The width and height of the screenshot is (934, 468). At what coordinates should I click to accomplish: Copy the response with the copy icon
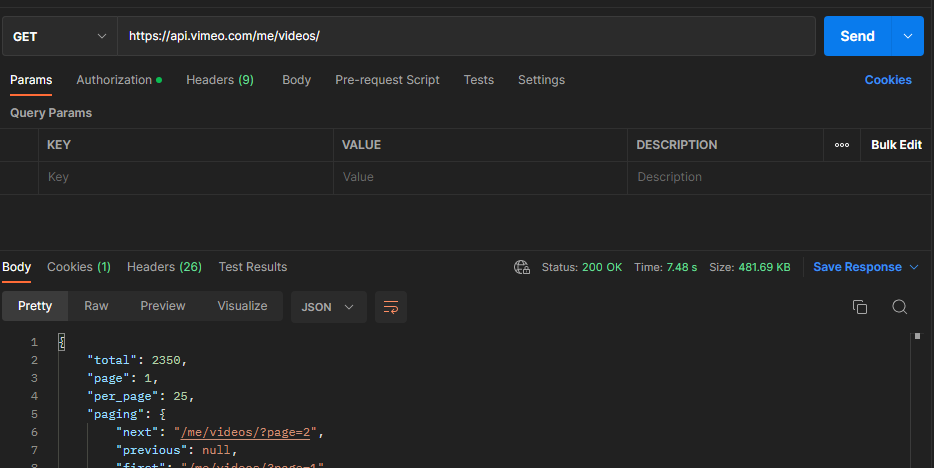(x=860, y=307)
